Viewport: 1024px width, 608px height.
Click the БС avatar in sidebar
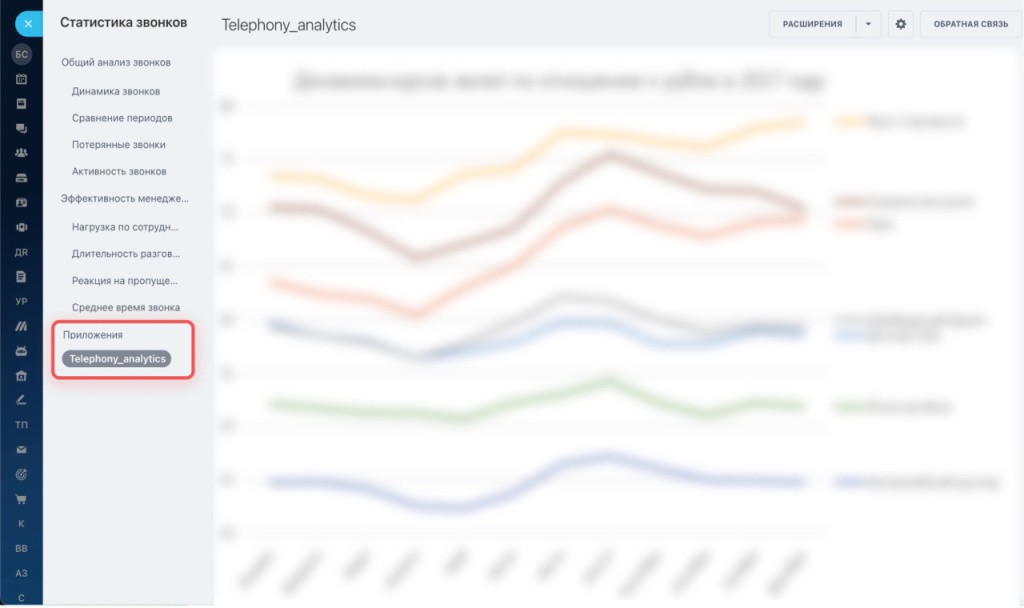[x=21, y=55]
